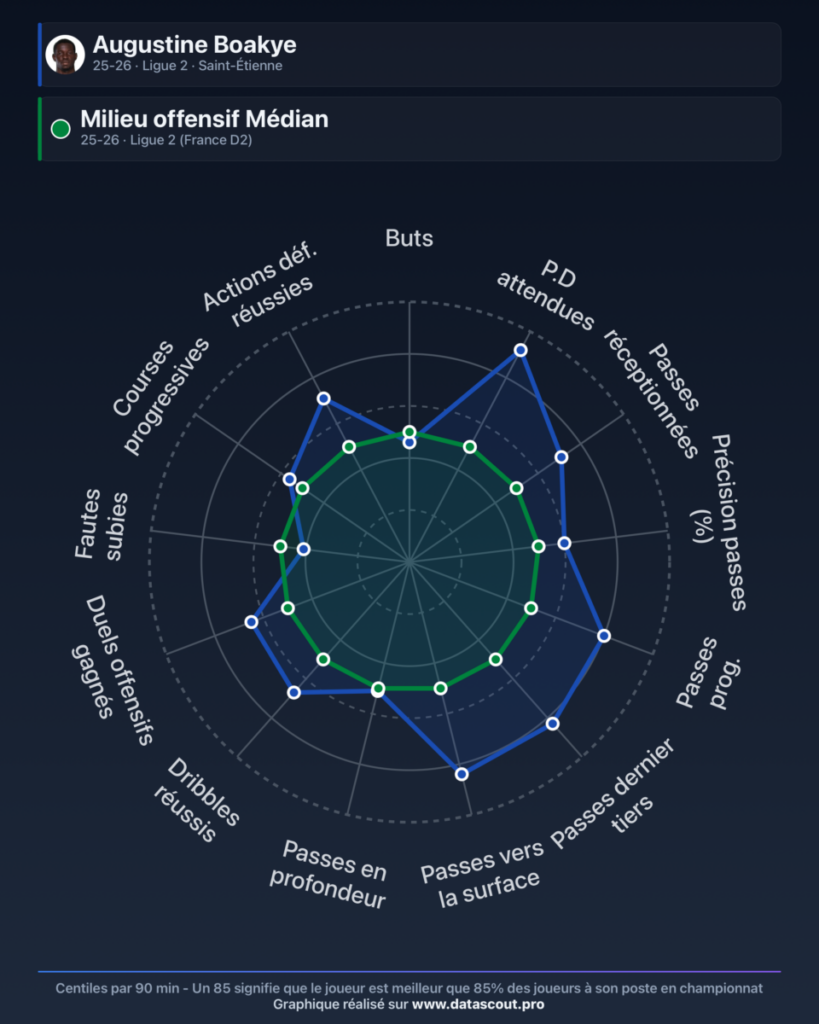This screenshot has height=1024, width=819.
Task: Click the blue Passes prog. data point
Action: click(604, 635)
